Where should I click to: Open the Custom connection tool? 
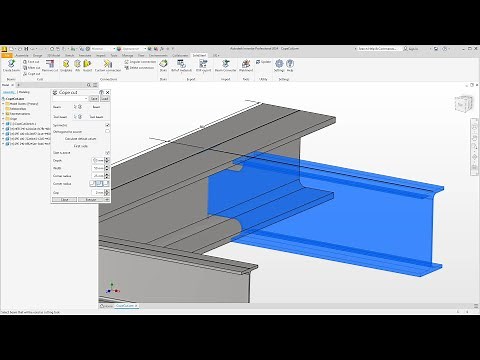(x=108, y=66)
